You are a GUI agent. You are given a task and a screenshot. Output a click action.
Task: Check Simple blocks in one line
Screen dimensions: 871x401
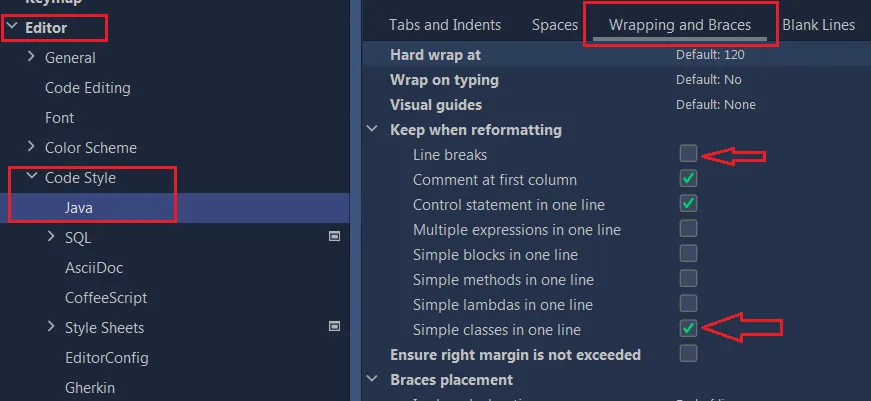tap(688, 254)
